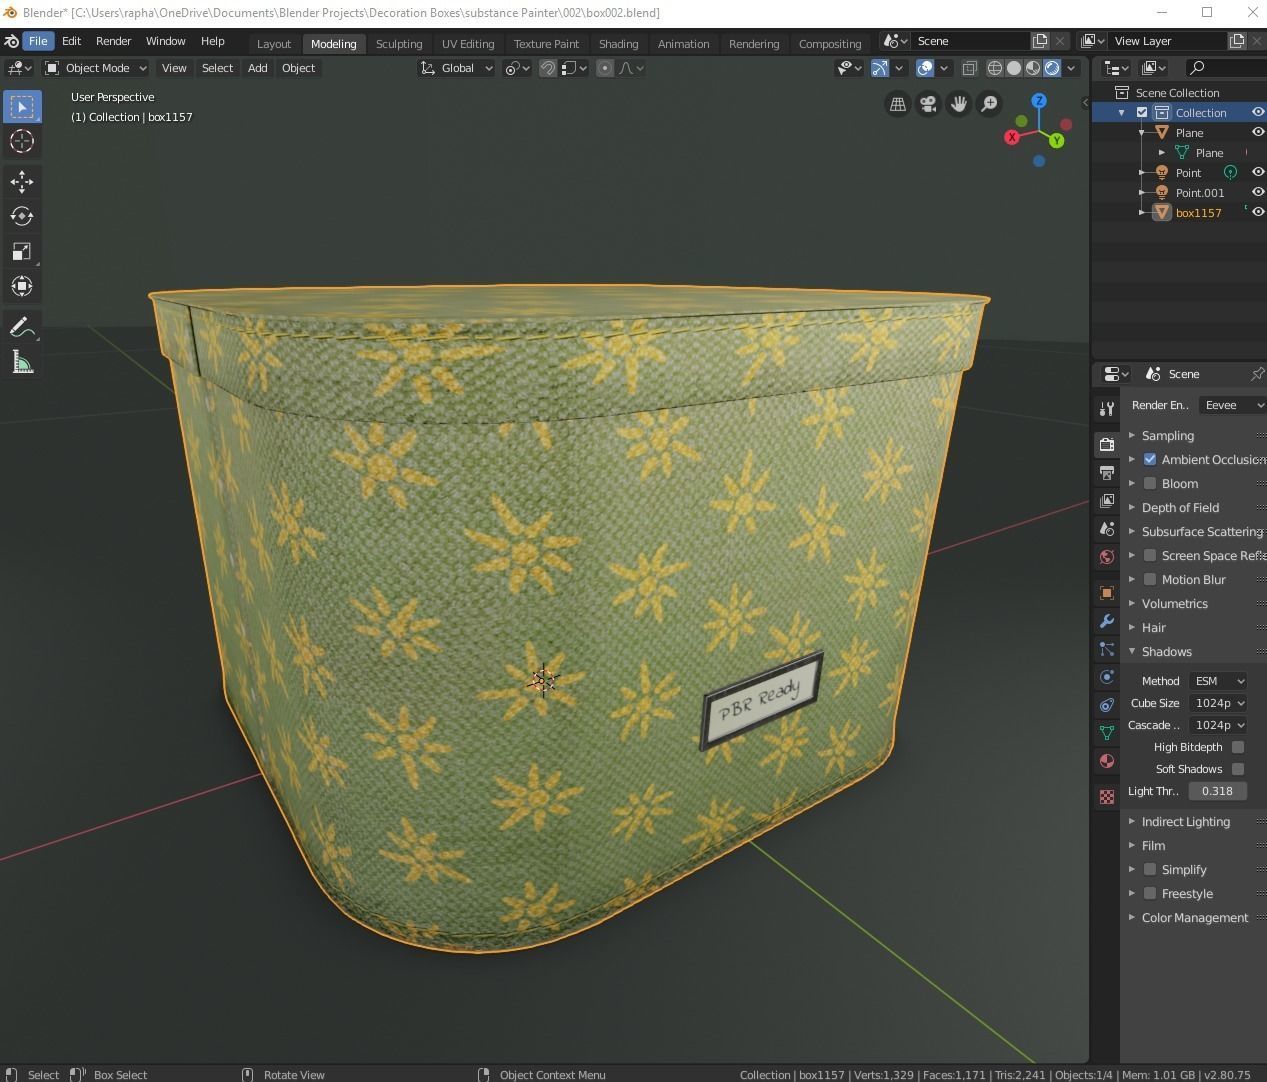Select the Transform tool
The image size is (1267, 1082).
point(22,286)
